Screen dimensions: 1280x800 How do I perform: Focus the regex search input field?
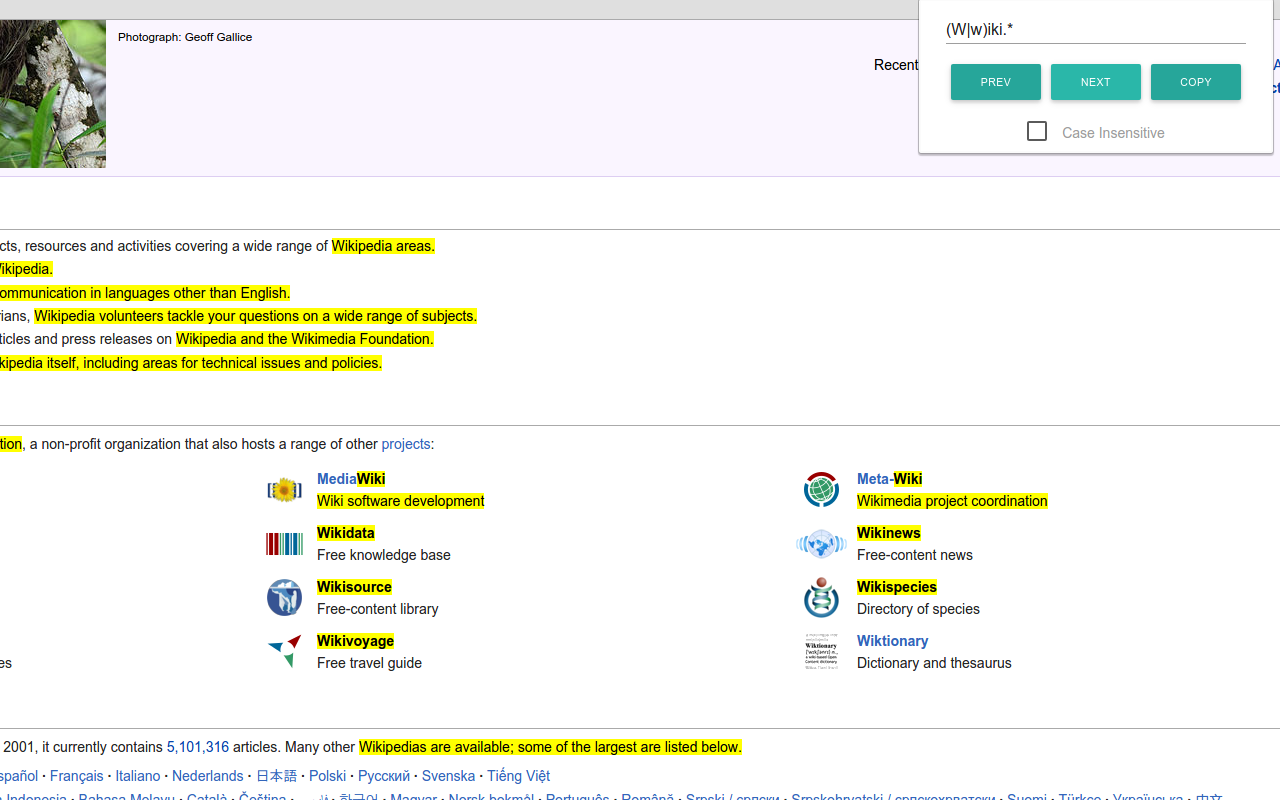(x=1096, y=30)
